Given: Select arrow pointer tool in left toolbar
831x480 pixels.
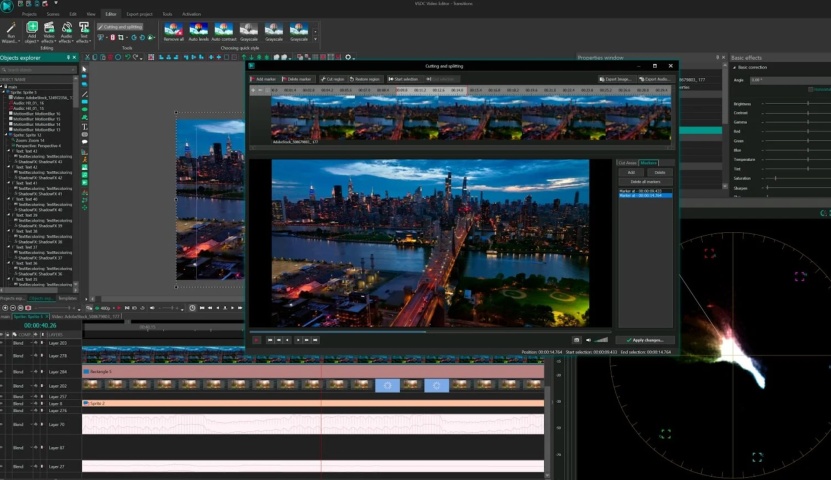Looking at the screenshot, I should (x=85, y=69).
